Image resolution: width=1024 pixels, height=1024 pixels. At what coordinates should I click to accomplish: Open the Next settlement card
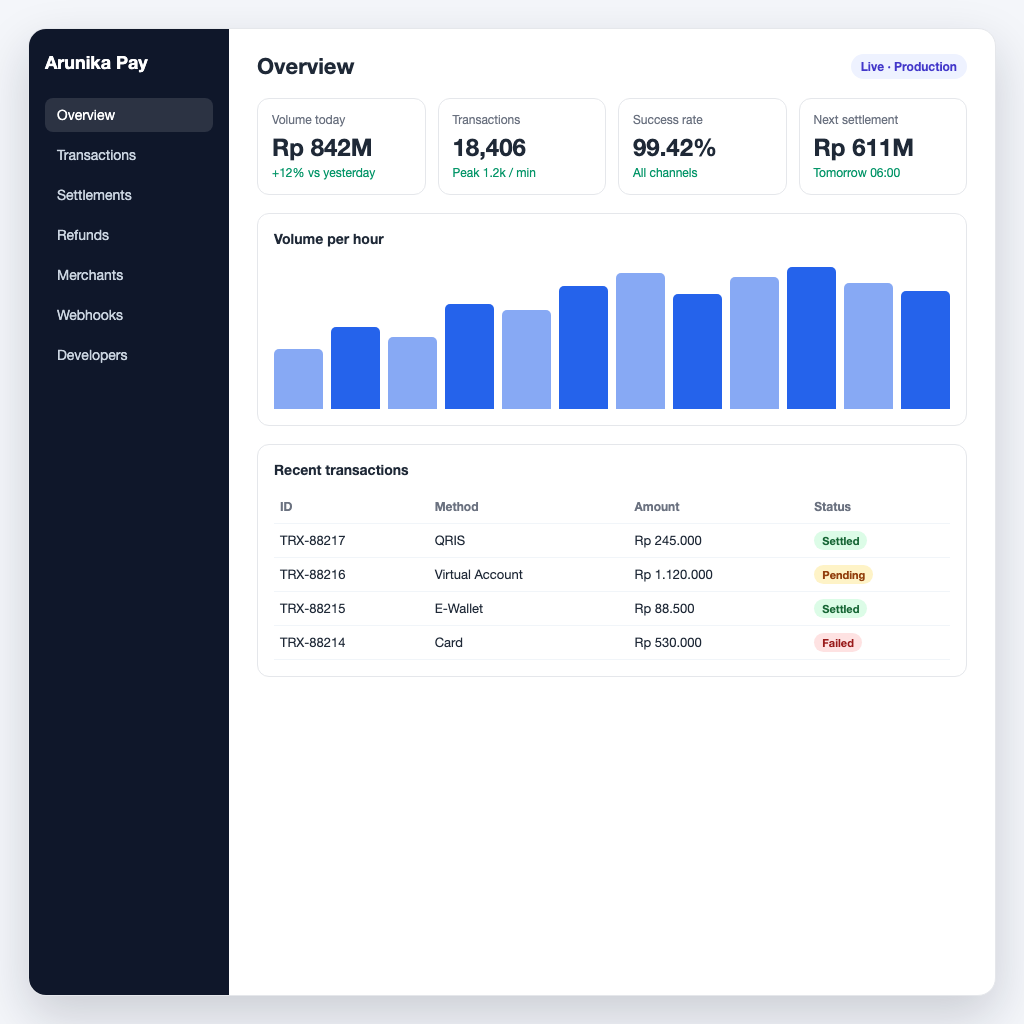tap(883, 146)
